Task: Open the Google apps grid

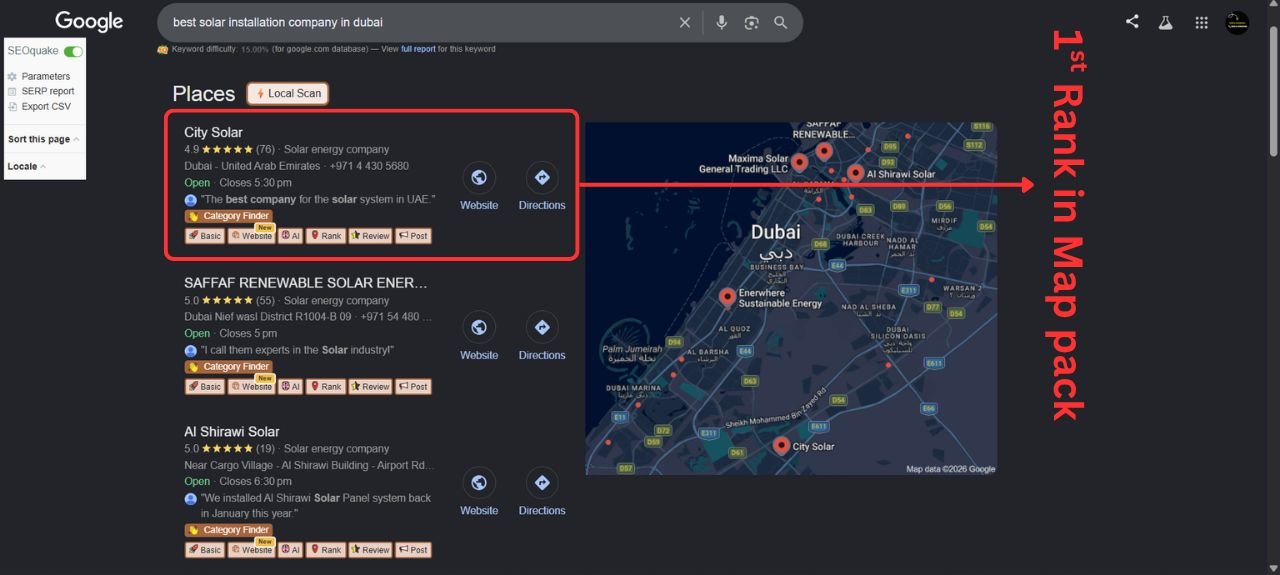Action: point(1202,22)
